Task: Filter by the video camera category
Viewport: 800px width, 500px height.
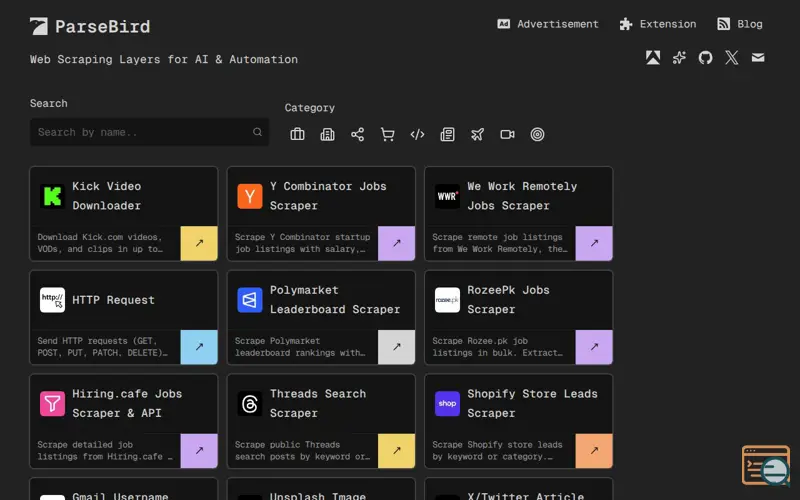Action: 508,134
